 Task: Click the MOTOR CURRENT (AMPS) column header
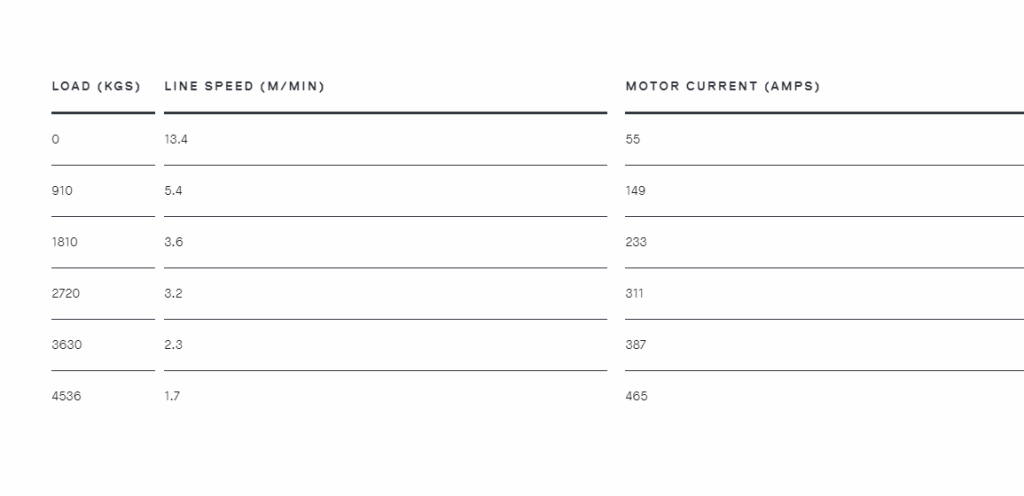click(723, 86)
